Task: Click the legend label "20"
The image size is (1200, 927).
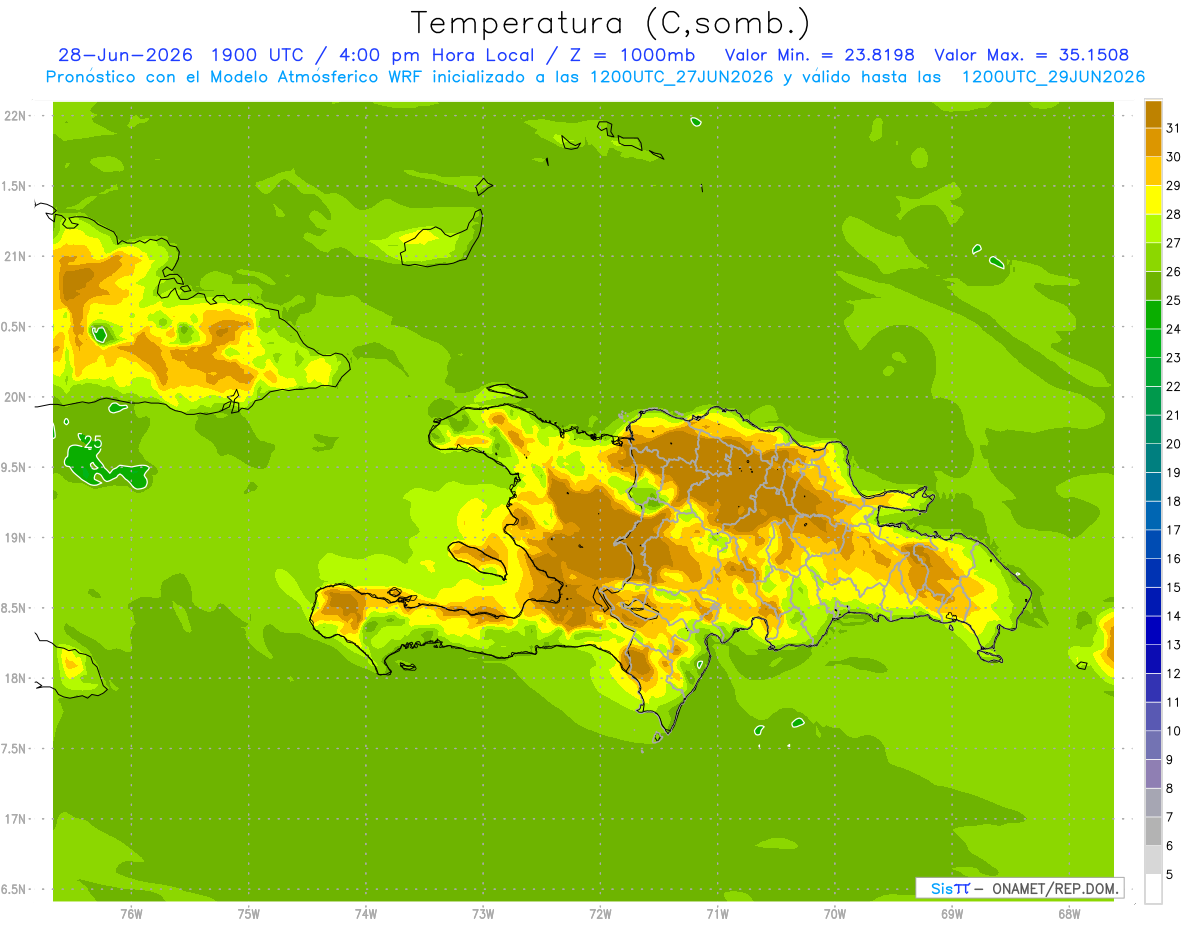Action: pos(1173,444)
